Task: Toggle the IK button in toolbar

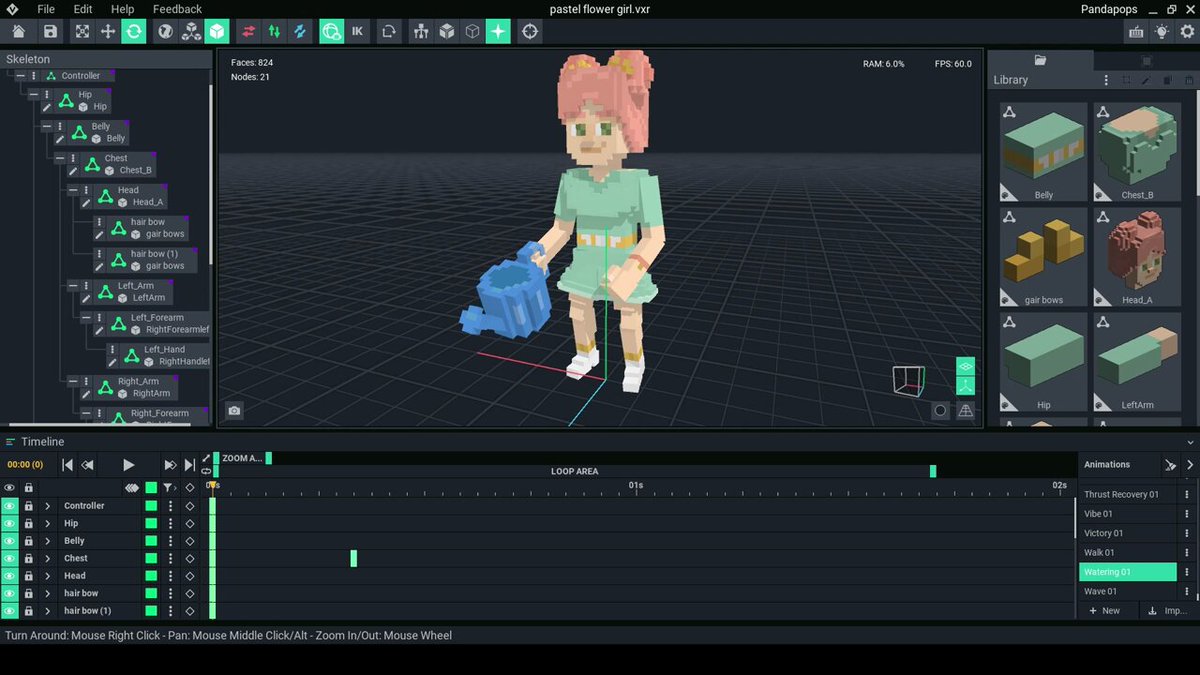Action: [357, 32]
